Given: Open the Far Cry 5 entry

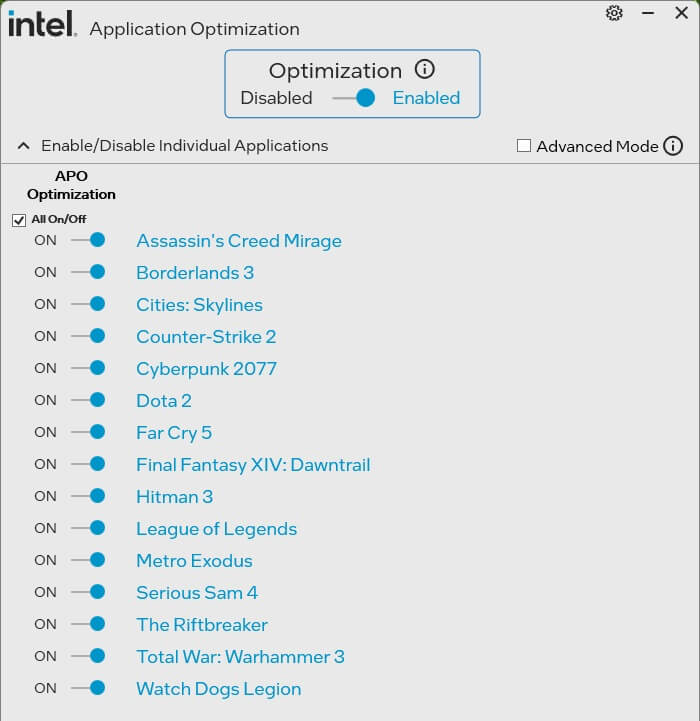Looking at the screenshot, I should click(174, 433).
